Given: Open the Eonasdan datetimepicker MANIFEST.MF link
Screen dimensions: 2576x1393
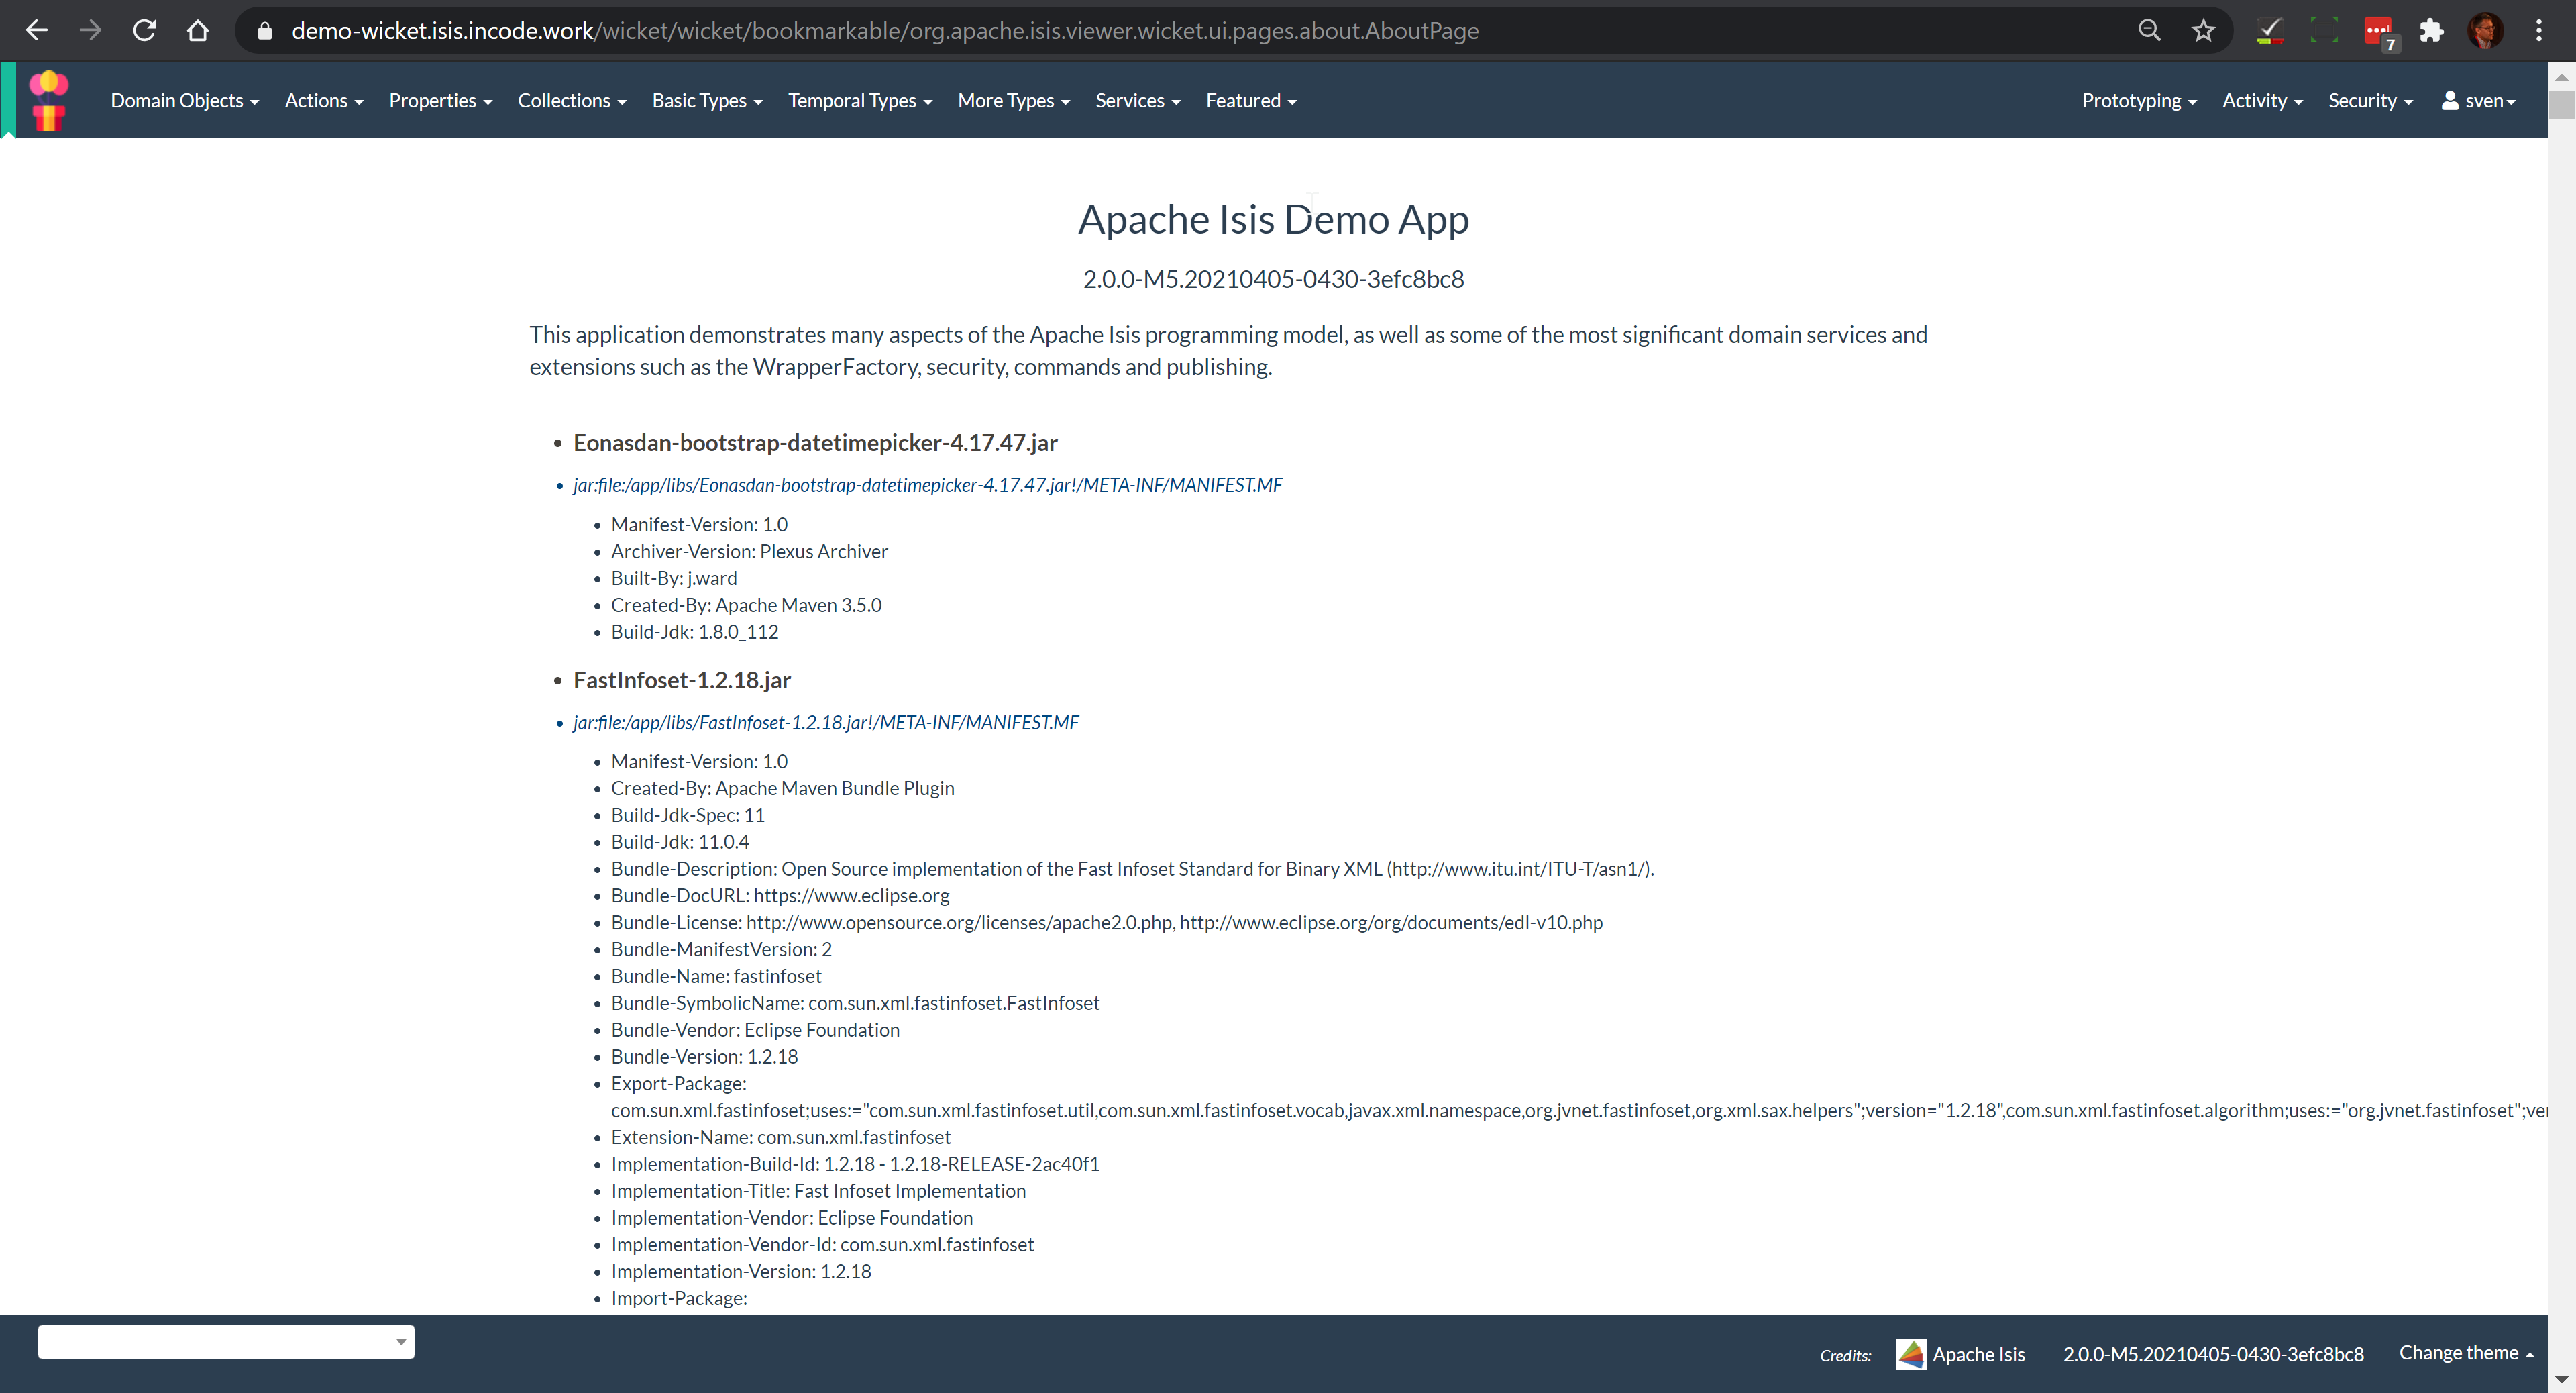Looking at the screenshot, I should [x=927, y=485].
